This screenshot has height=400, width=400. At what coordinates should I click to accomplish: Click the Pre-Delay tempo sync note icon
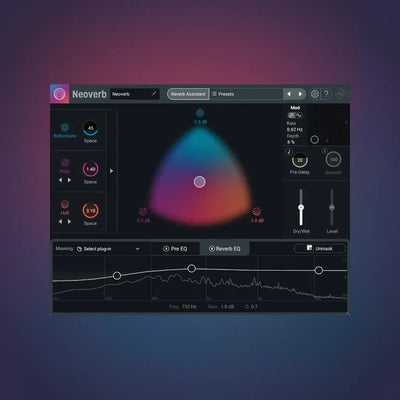(x=289, y=152)
